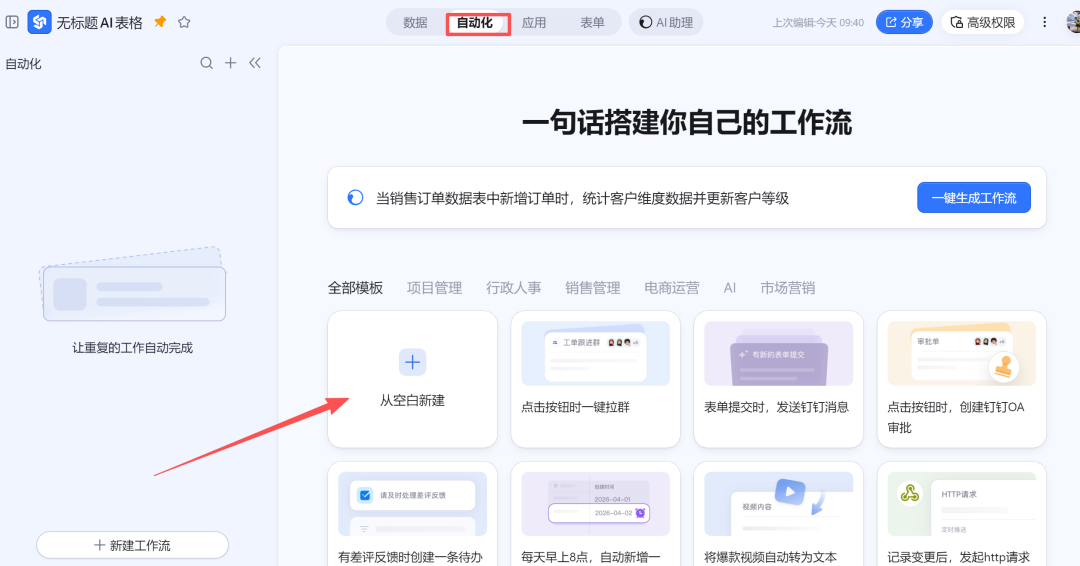This screenshot has height=566, width=1080.
Task: Click the user avatar in top right
Action: [1073, 22]
